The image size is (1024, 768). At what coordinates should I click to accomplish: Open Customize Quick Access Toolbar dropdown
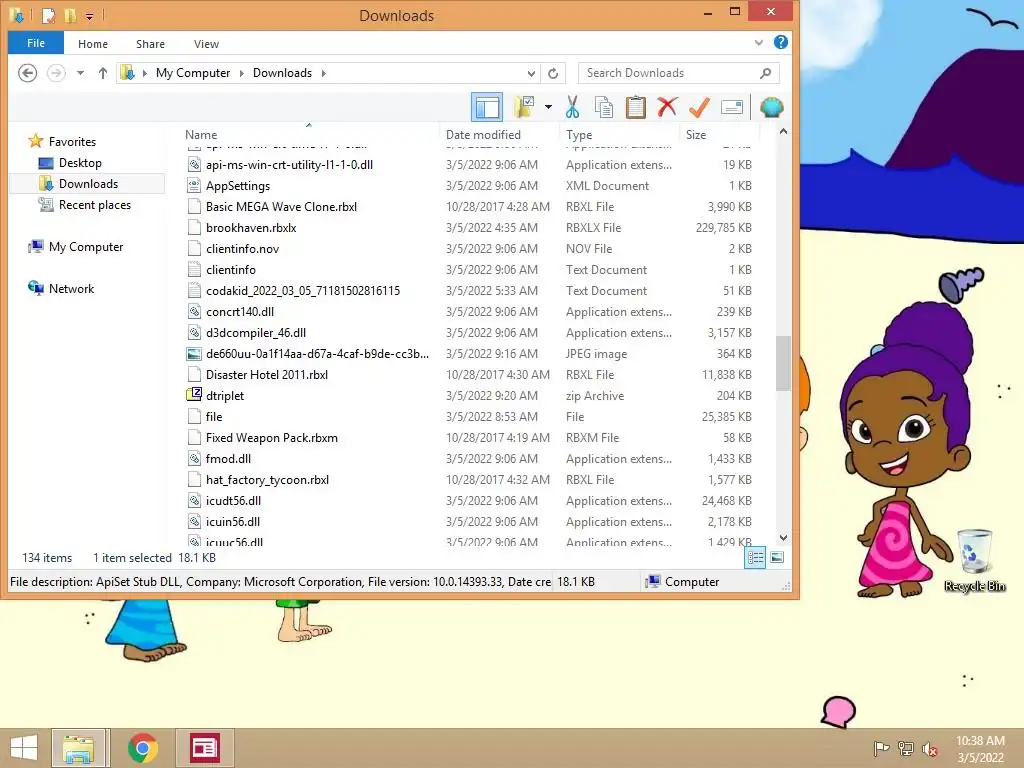tap(89, 16)
